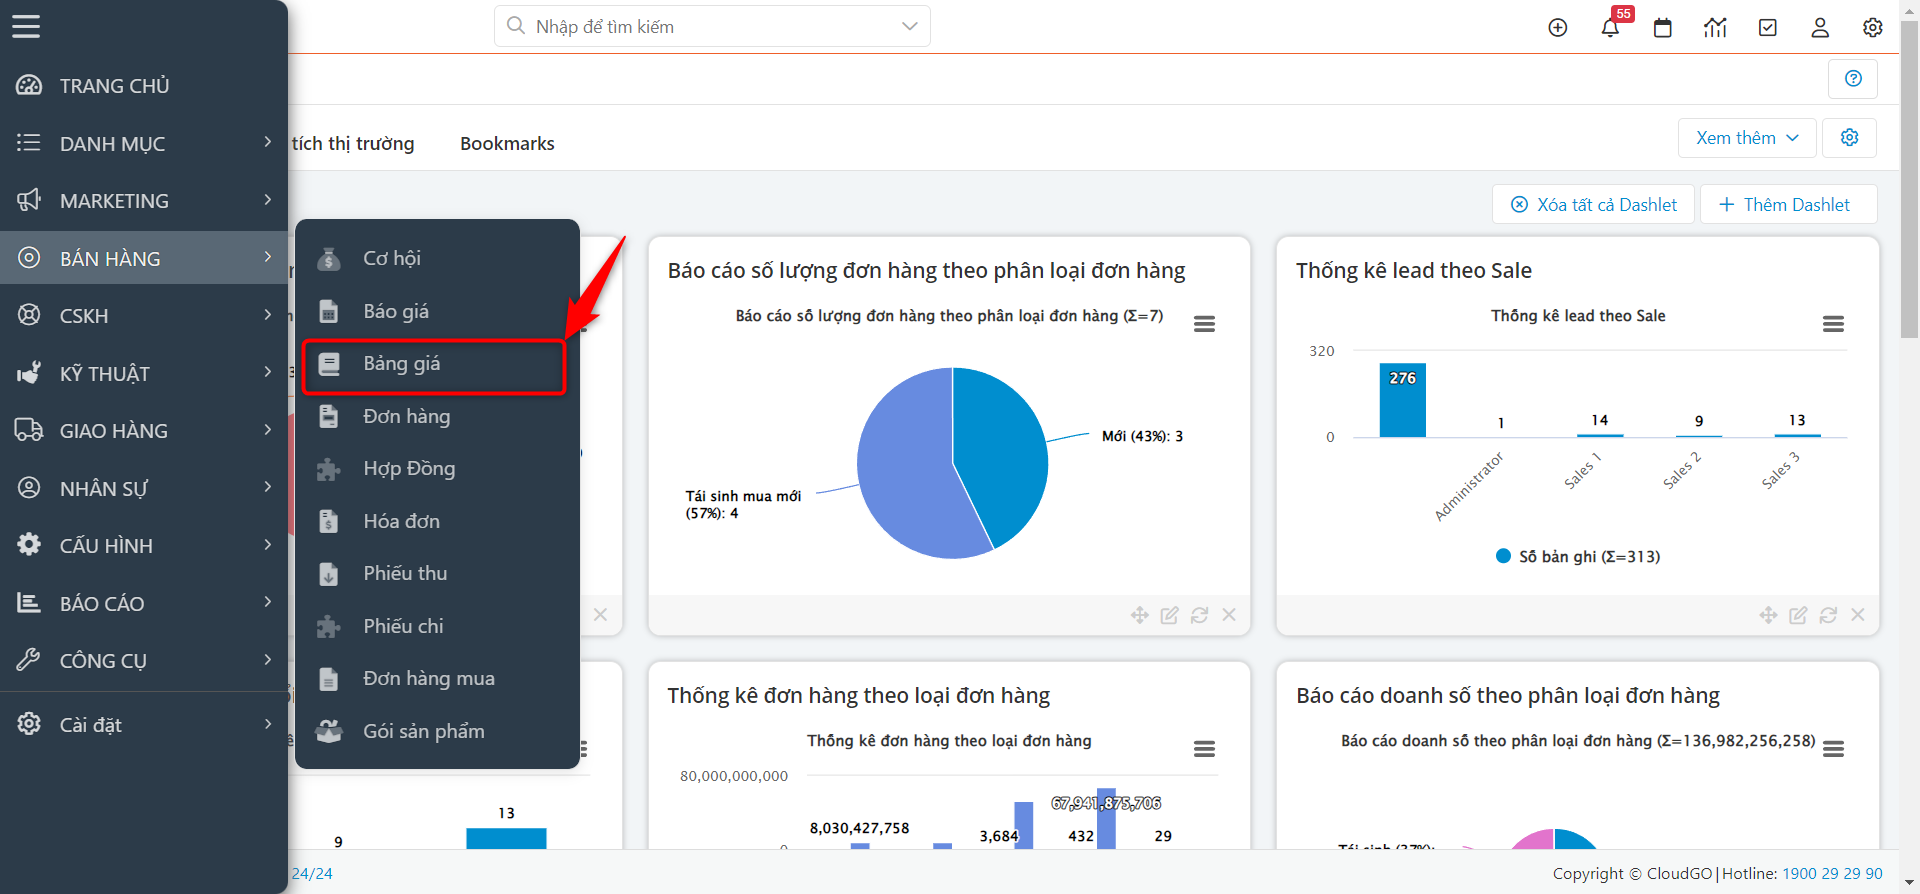Image resolution: width=1920 pixels, height=894 pixels.
Task: Edit the order count report dashlet
Action: (x=1170, y=615)
